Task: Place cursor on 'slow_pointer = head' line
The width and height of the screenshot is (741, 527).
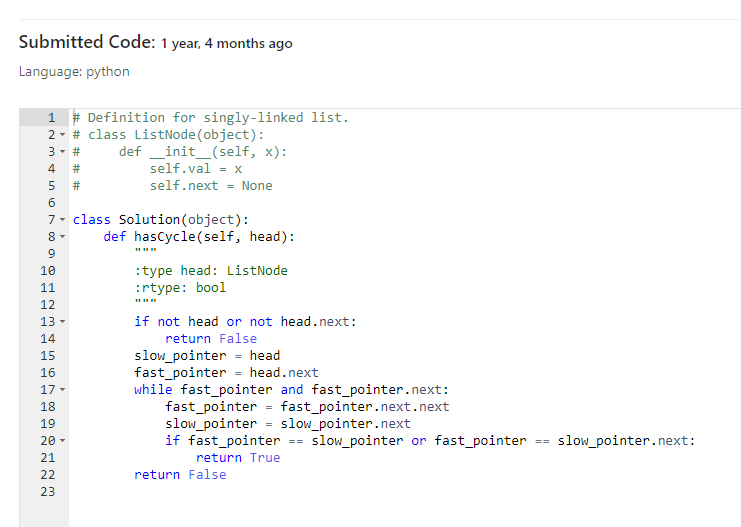Action: (207, 356)
